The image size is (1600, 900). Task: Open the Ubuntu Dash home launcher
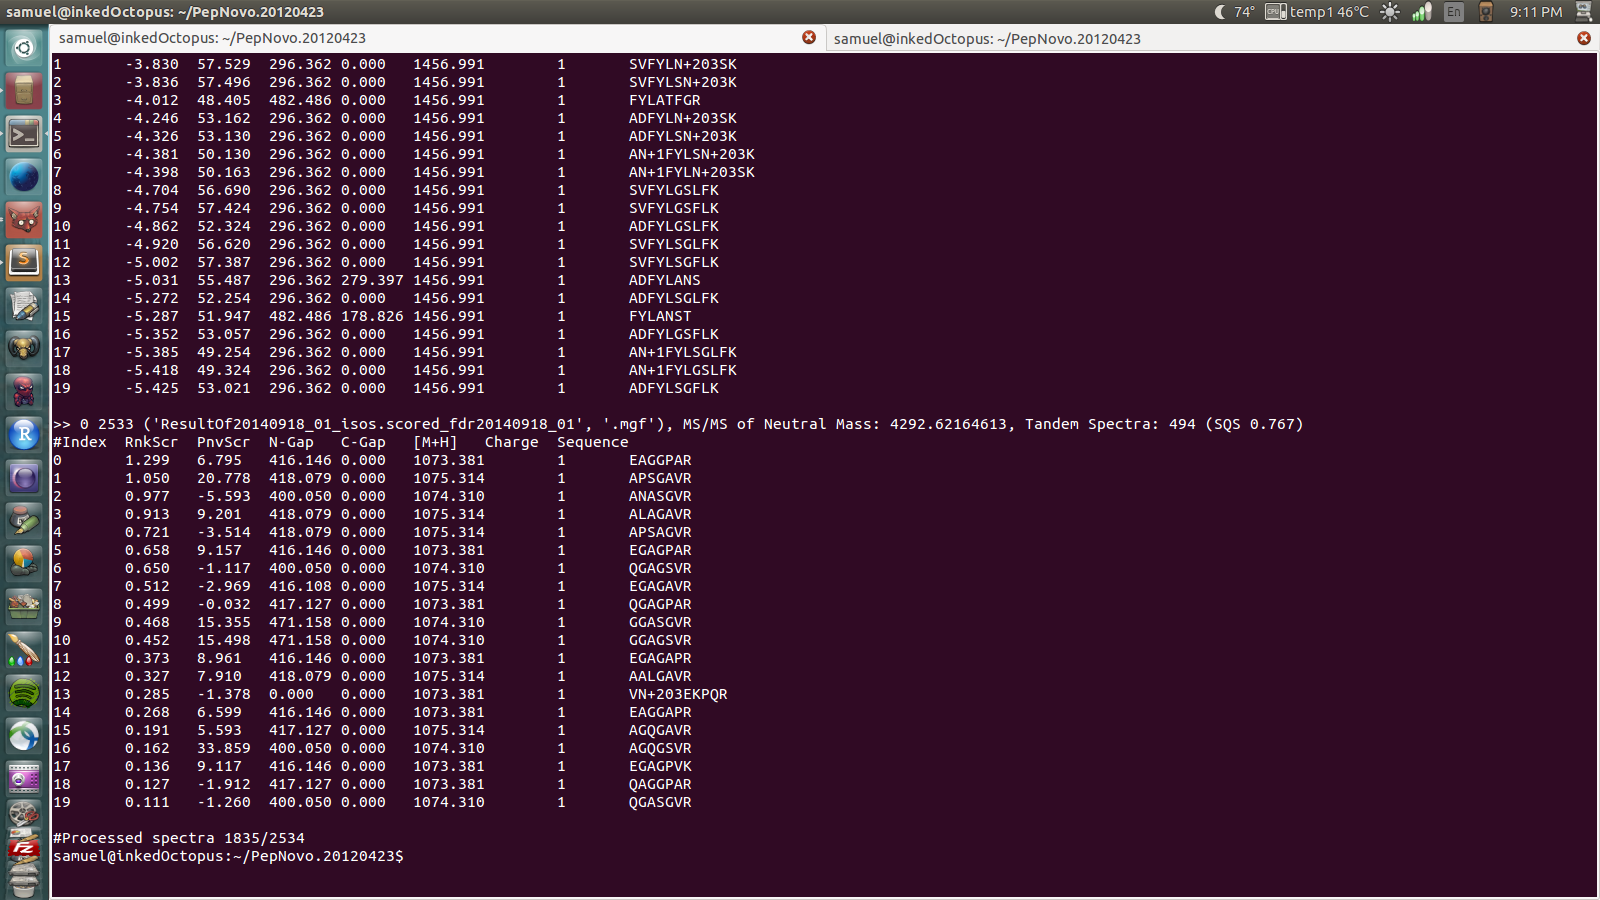click(x=24, y=47)
